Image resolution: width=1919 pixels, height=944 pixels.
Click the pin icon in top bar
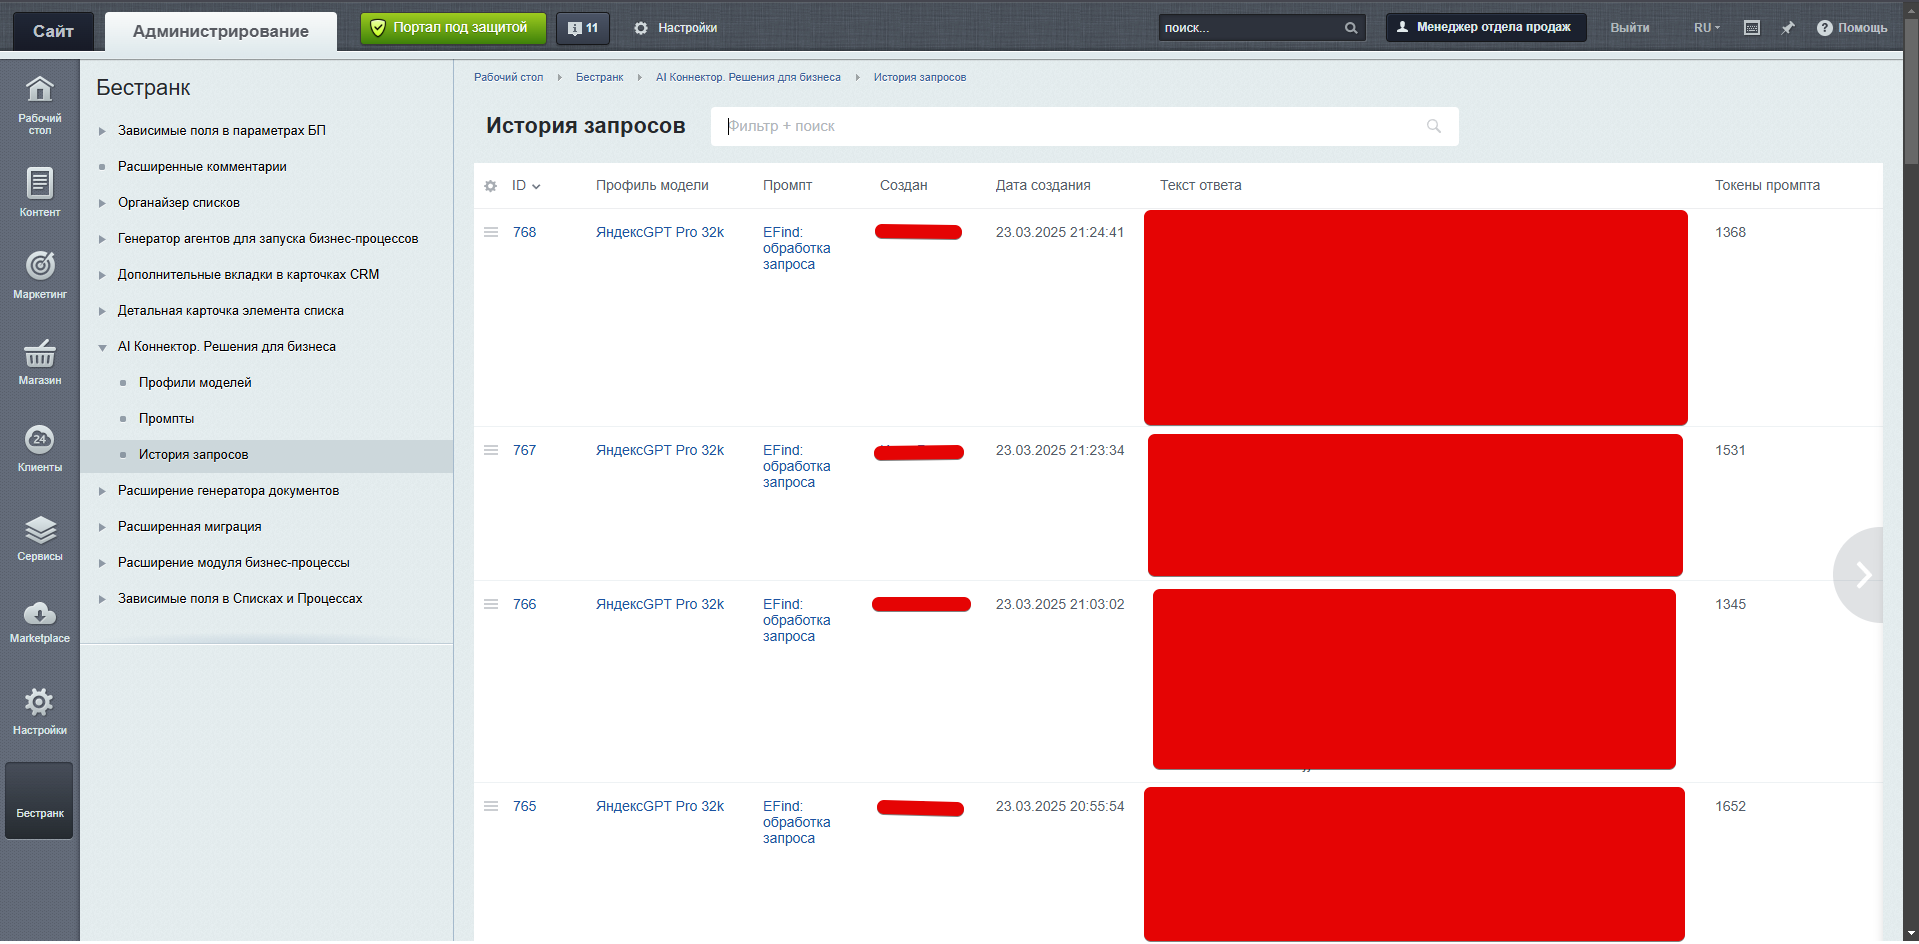click(1787, 28)
